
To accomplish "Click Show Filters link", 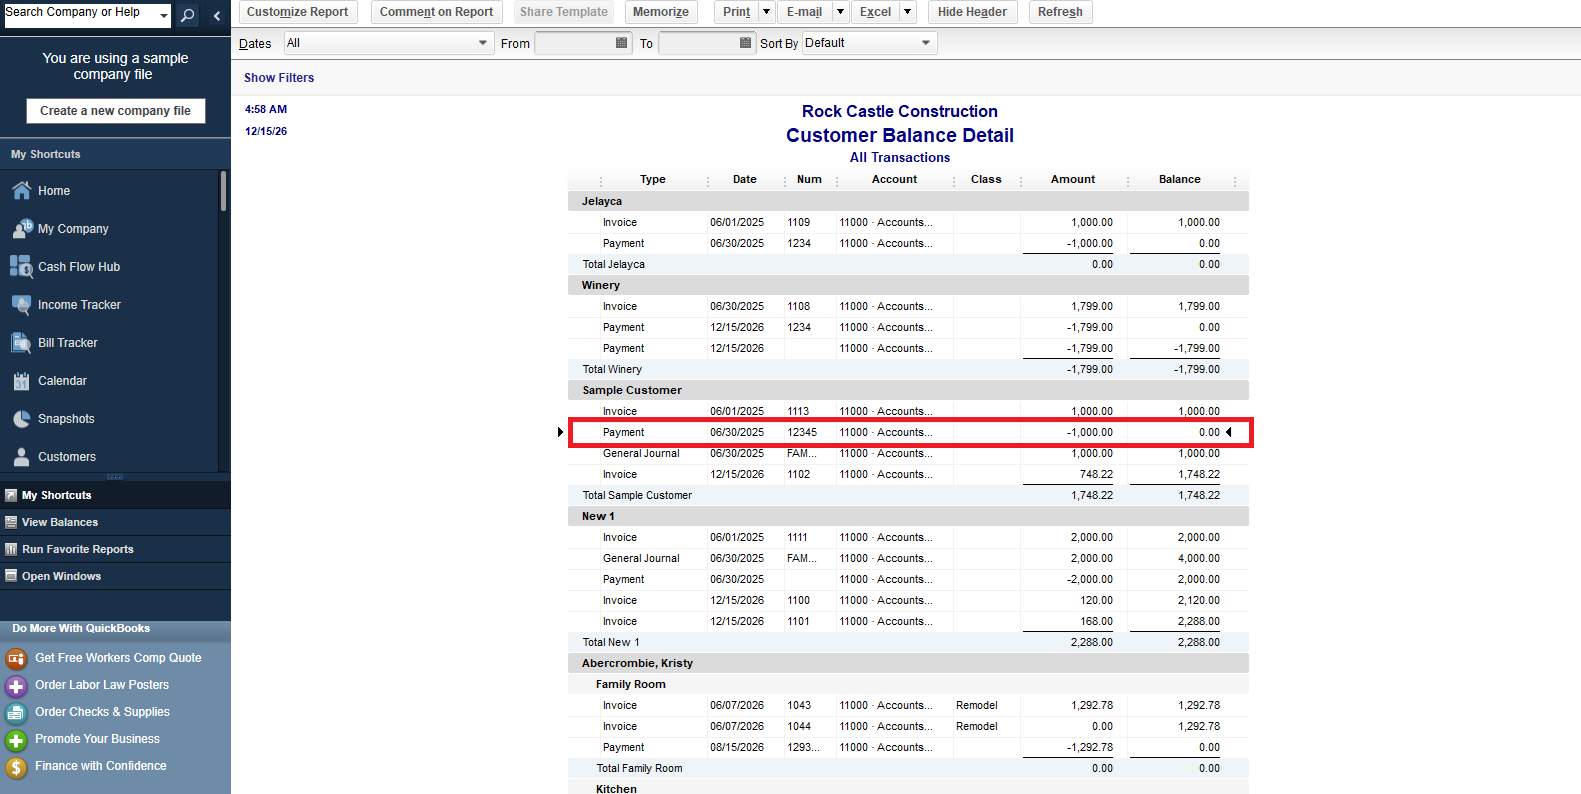I will pyautogui.click(x=279, y=78).
